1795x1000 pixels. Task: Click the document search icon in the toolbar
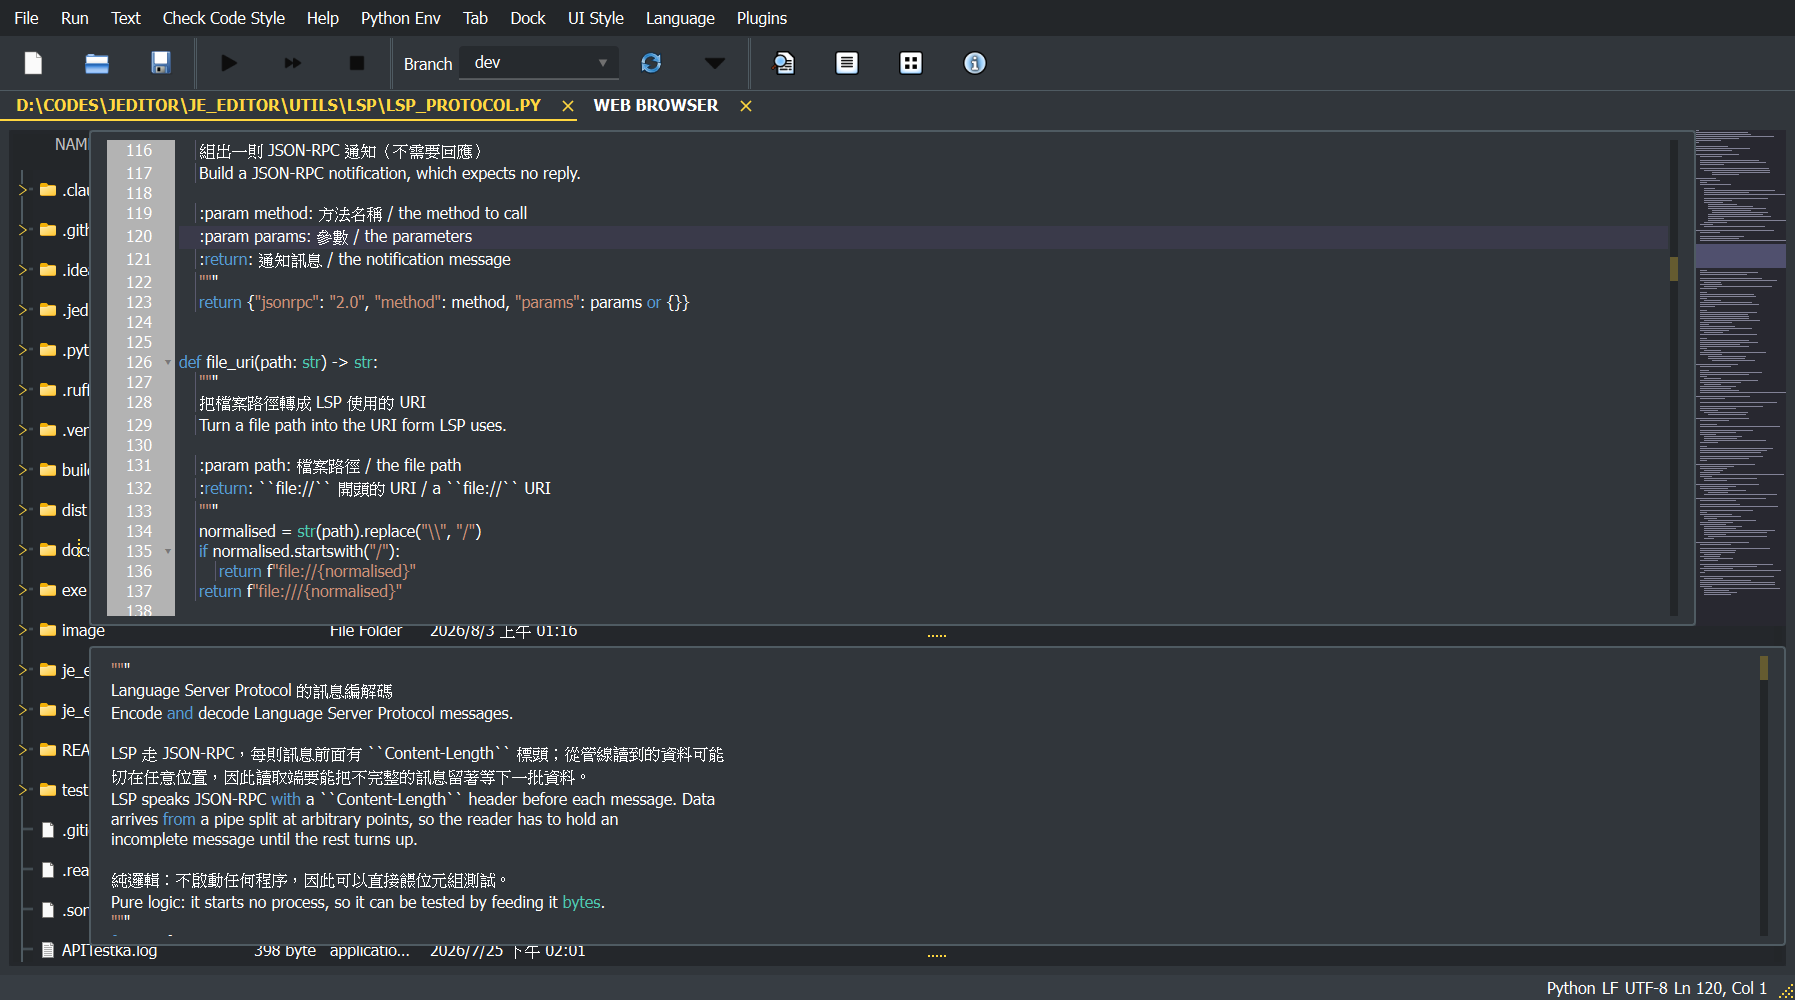(x=784, y=63)
